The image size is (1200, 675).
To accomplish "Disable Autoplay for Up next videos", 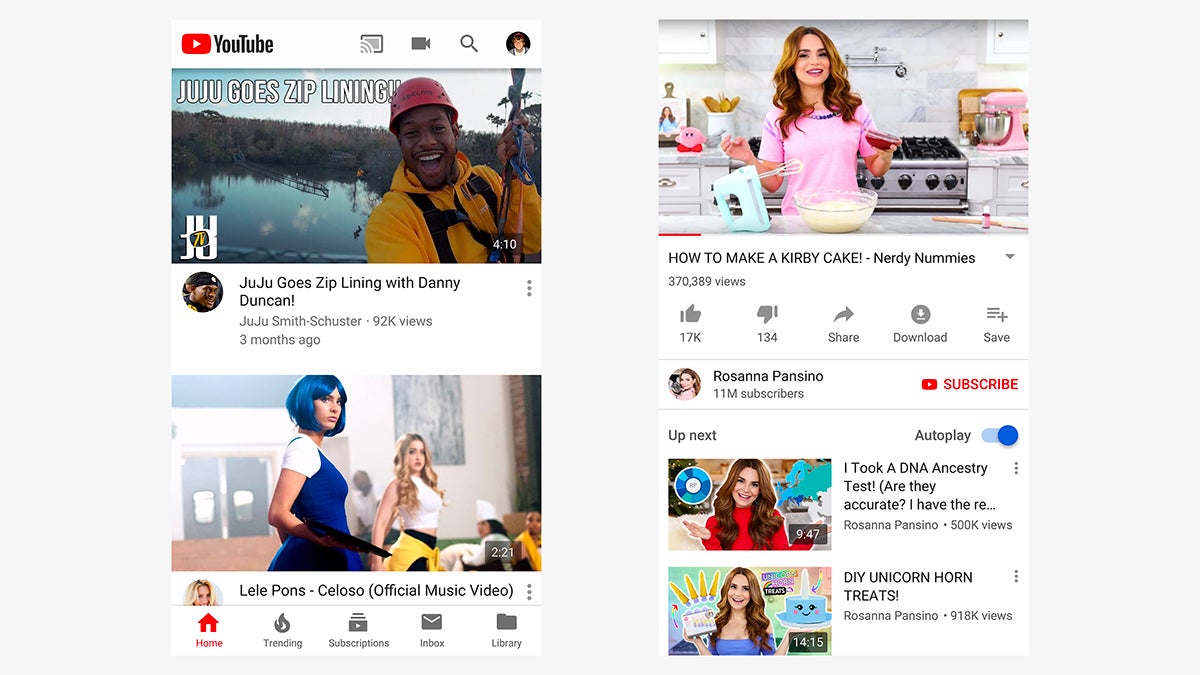I will (998, 435).
